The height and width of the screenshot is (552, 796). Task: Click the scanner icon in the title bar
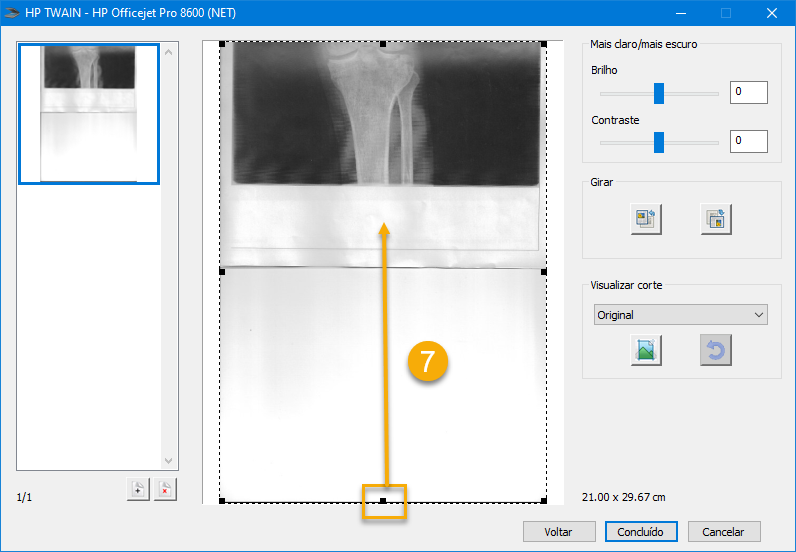pos(13,13)
